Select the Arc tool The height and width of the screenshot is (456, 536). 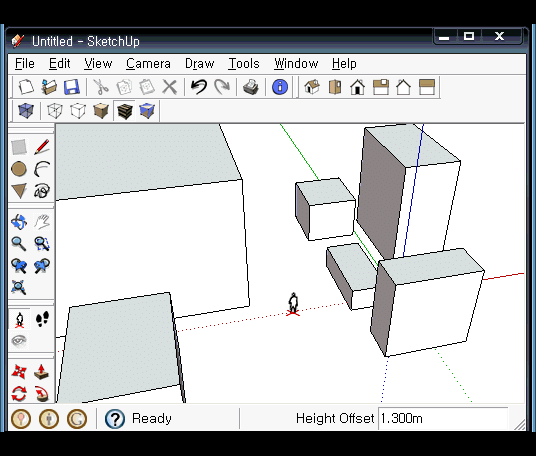[x=42, y=169]
